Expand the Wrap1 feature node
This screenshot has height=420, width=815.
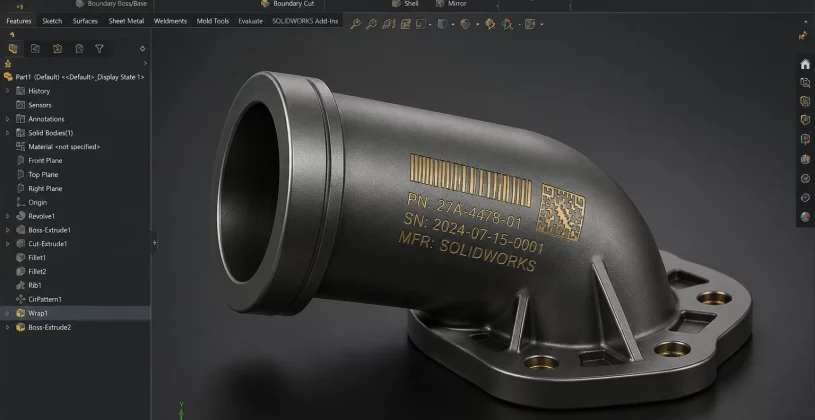pyautogui.click(x=7, y=313)
